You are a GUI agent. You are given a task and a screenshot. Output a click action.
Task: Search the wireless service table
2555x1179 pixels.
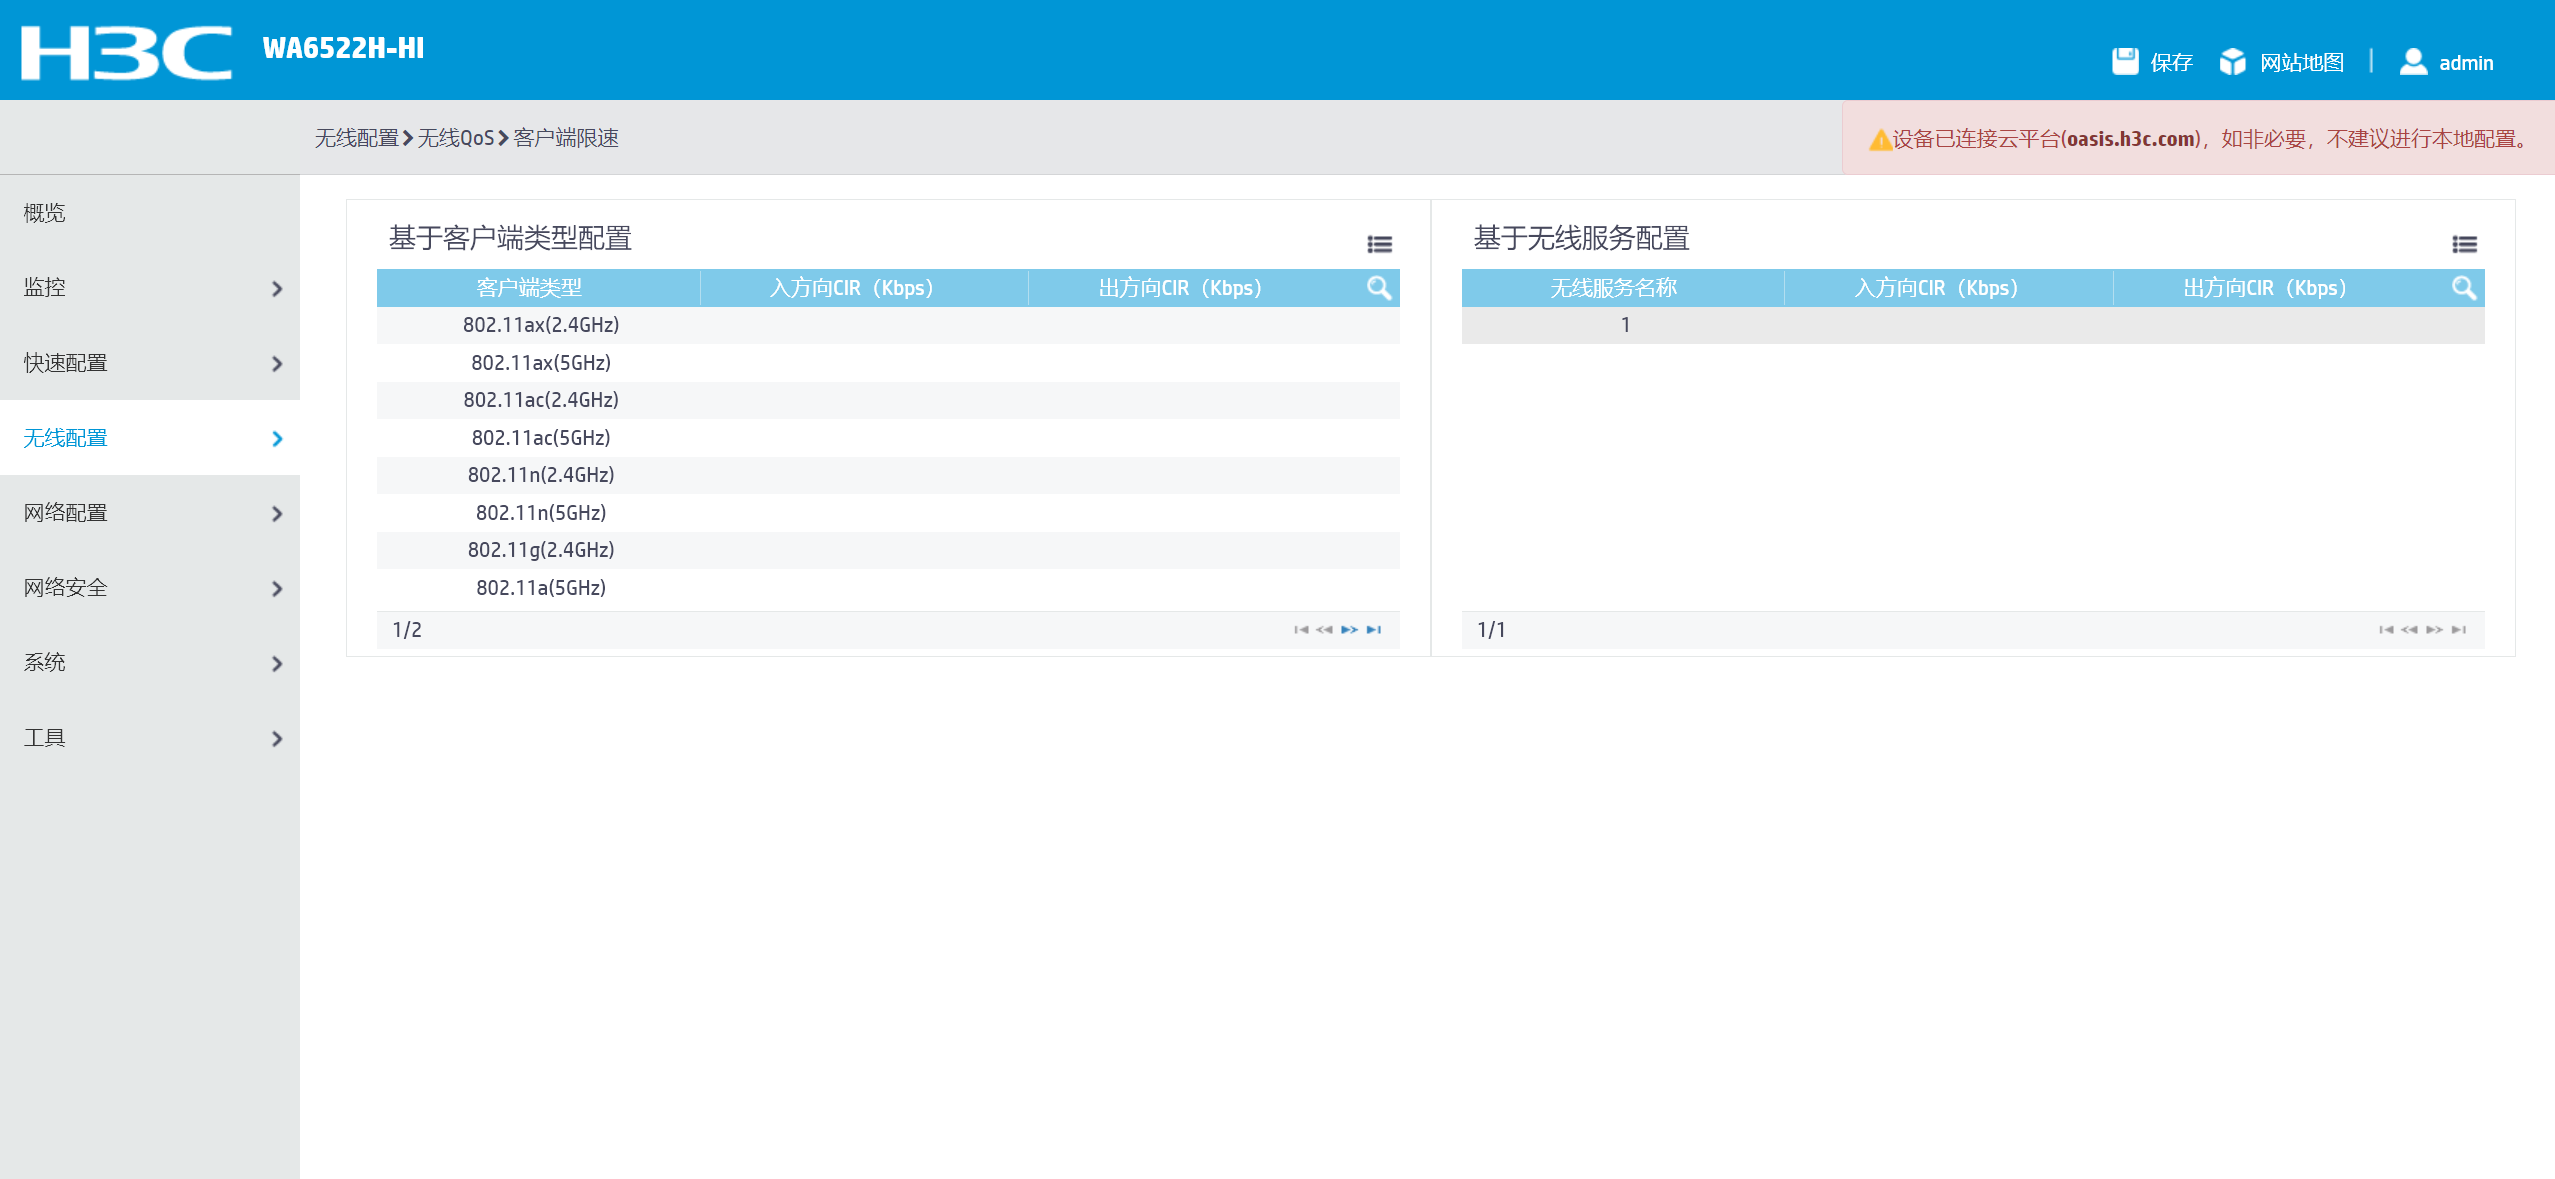pyautogui.click(x=2464, y=288)
